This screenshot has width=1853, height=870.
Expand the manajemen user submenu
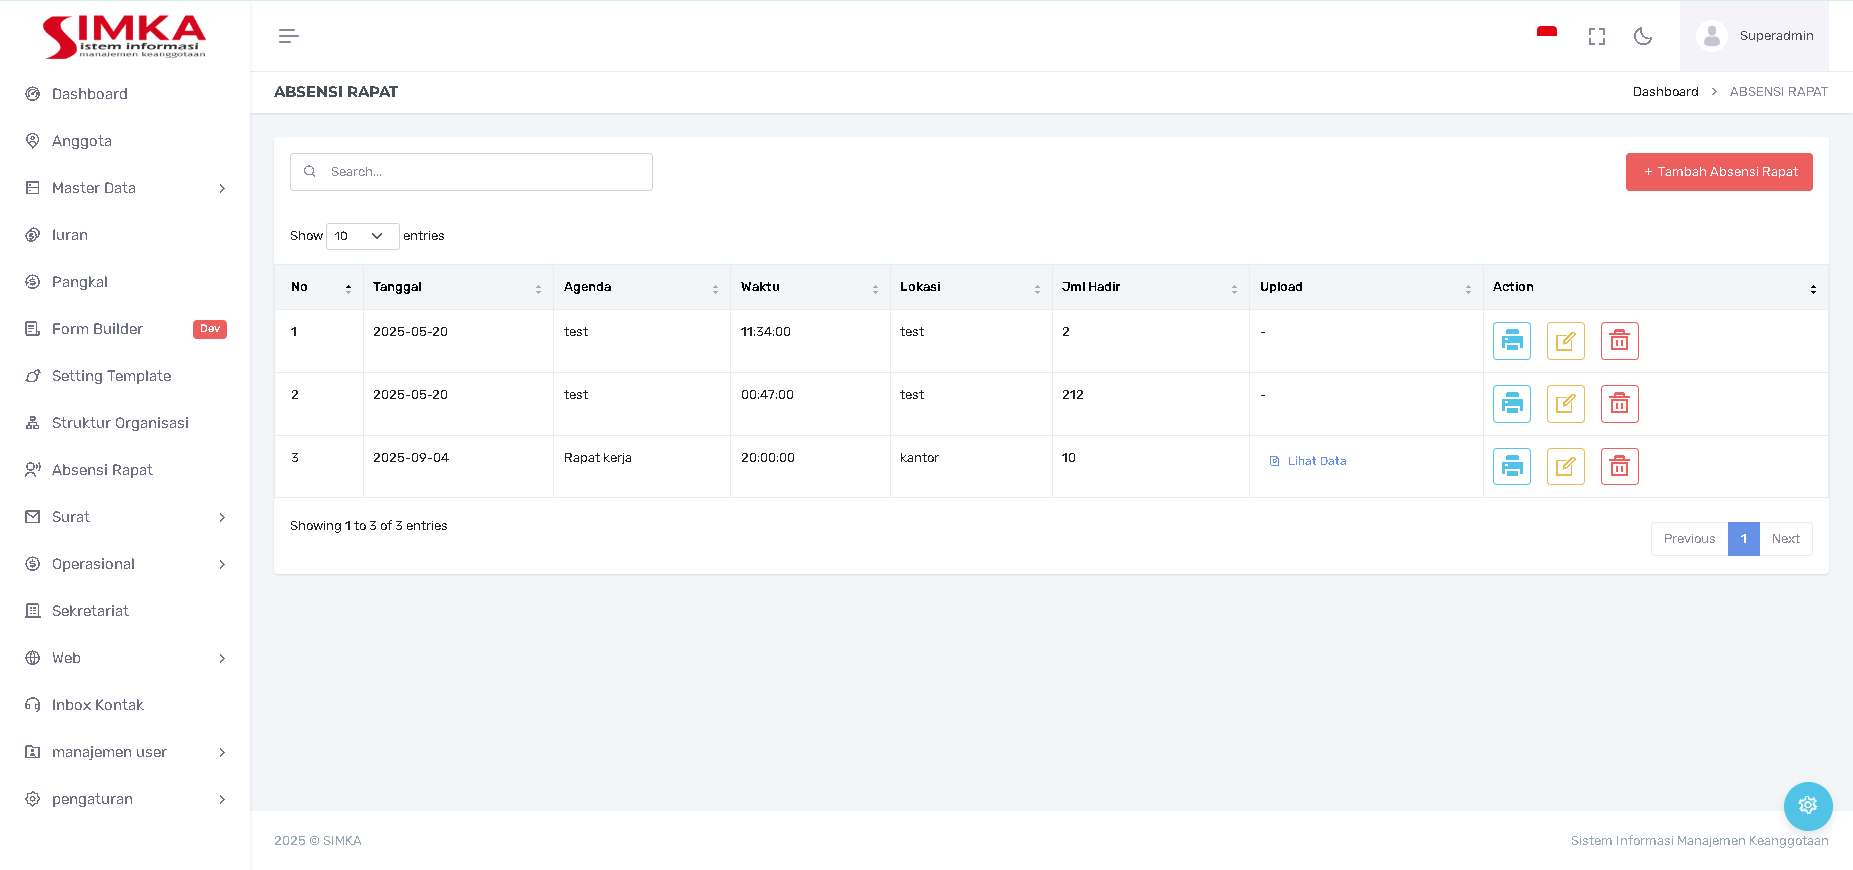pyautogui.click(x=125, y=752)
